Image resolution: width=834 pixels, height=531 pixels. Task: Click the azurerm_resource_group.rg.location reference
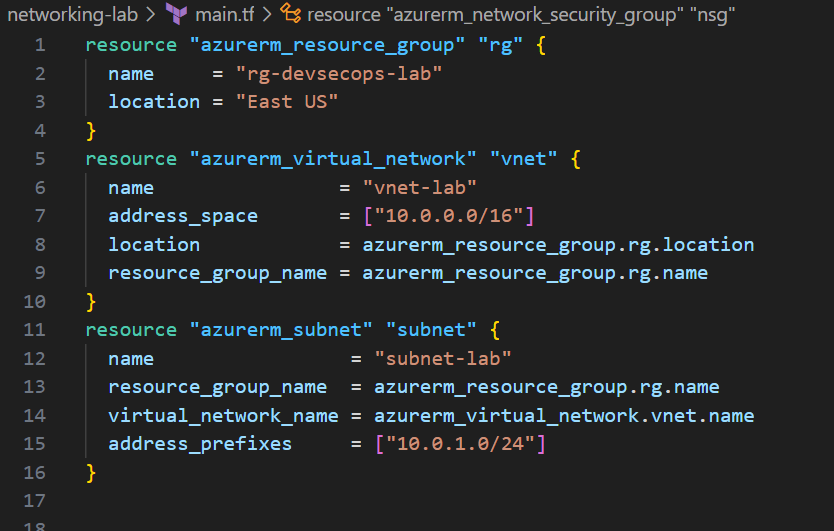click(x=558, y=245)
